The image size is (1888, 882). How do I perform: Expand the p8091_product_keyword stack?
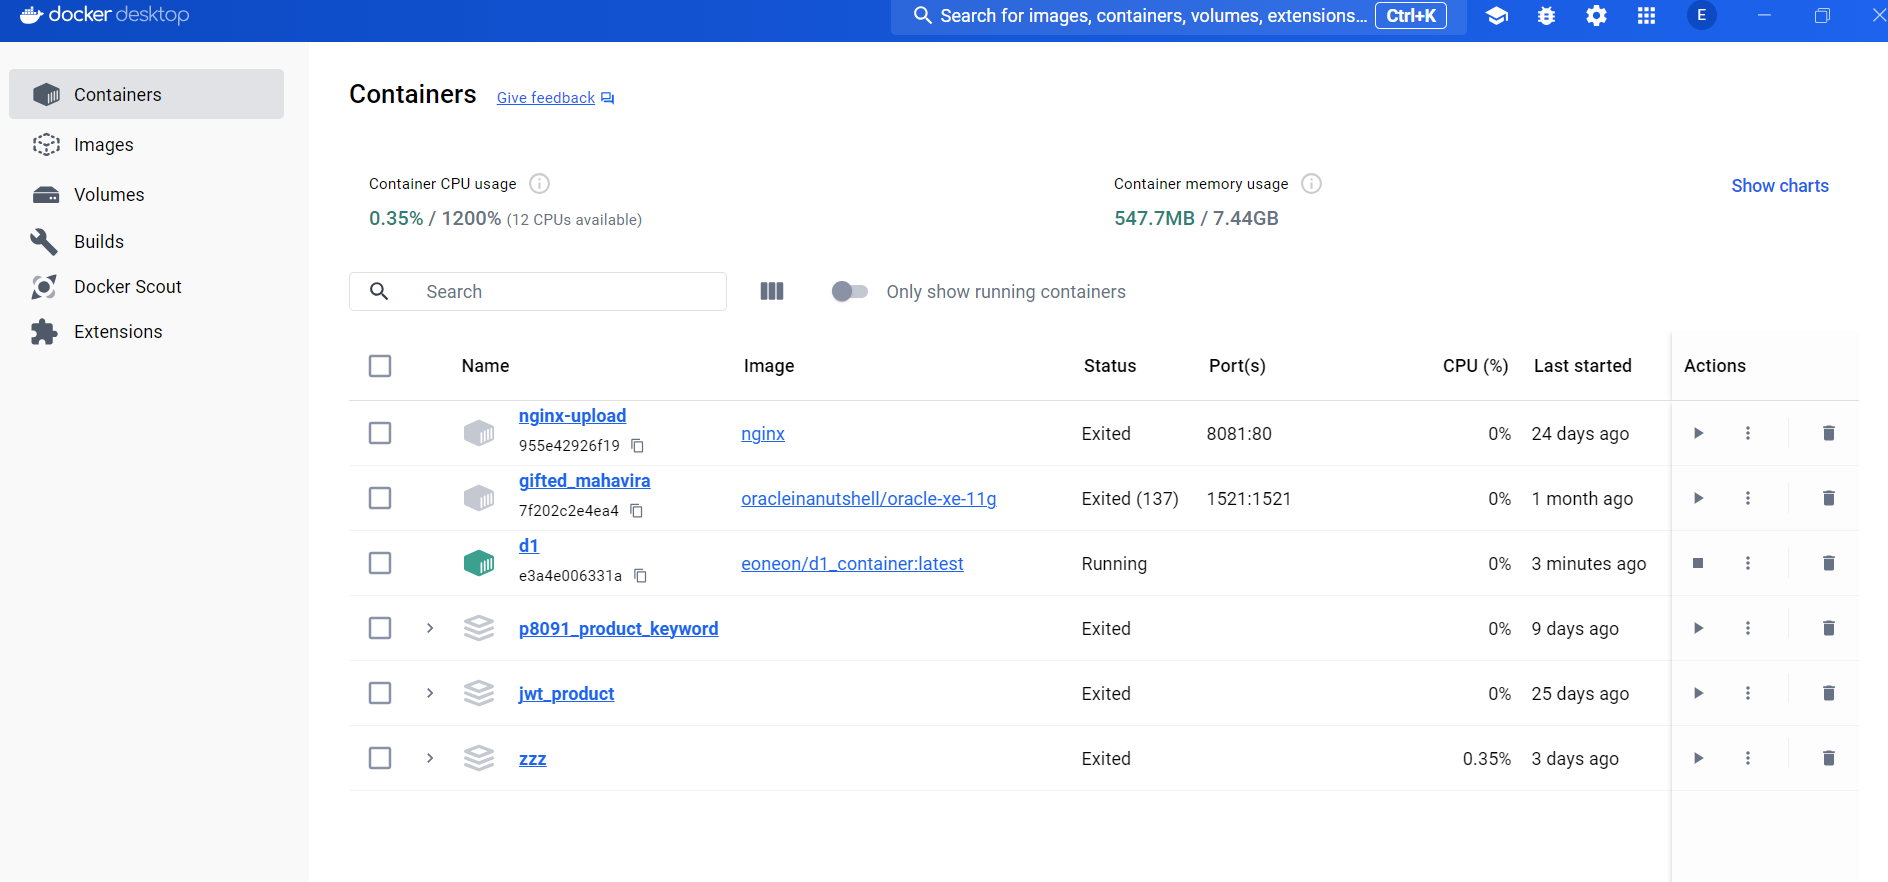pos(430,628)
